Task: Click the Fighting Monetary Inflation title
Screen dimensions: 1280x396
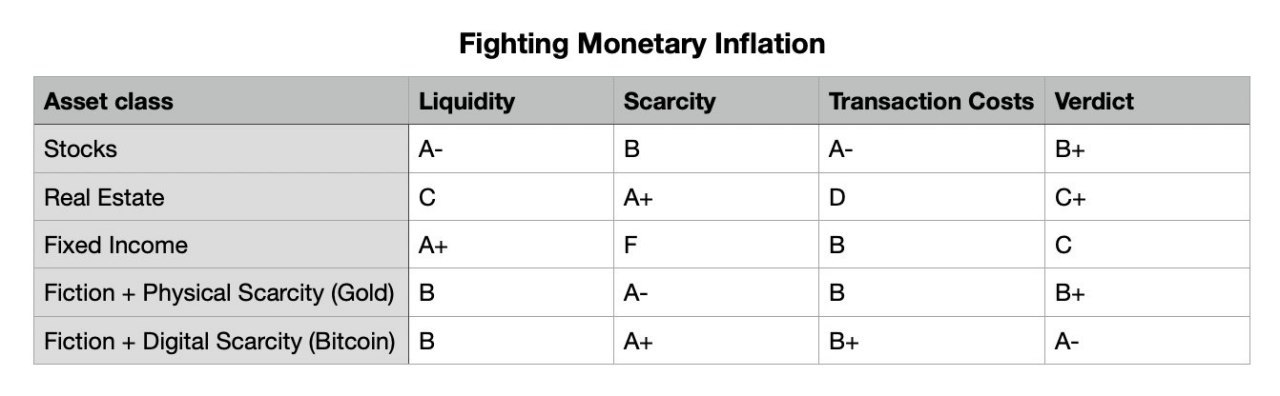Action: pyautogui.click(x=642, y=44)
